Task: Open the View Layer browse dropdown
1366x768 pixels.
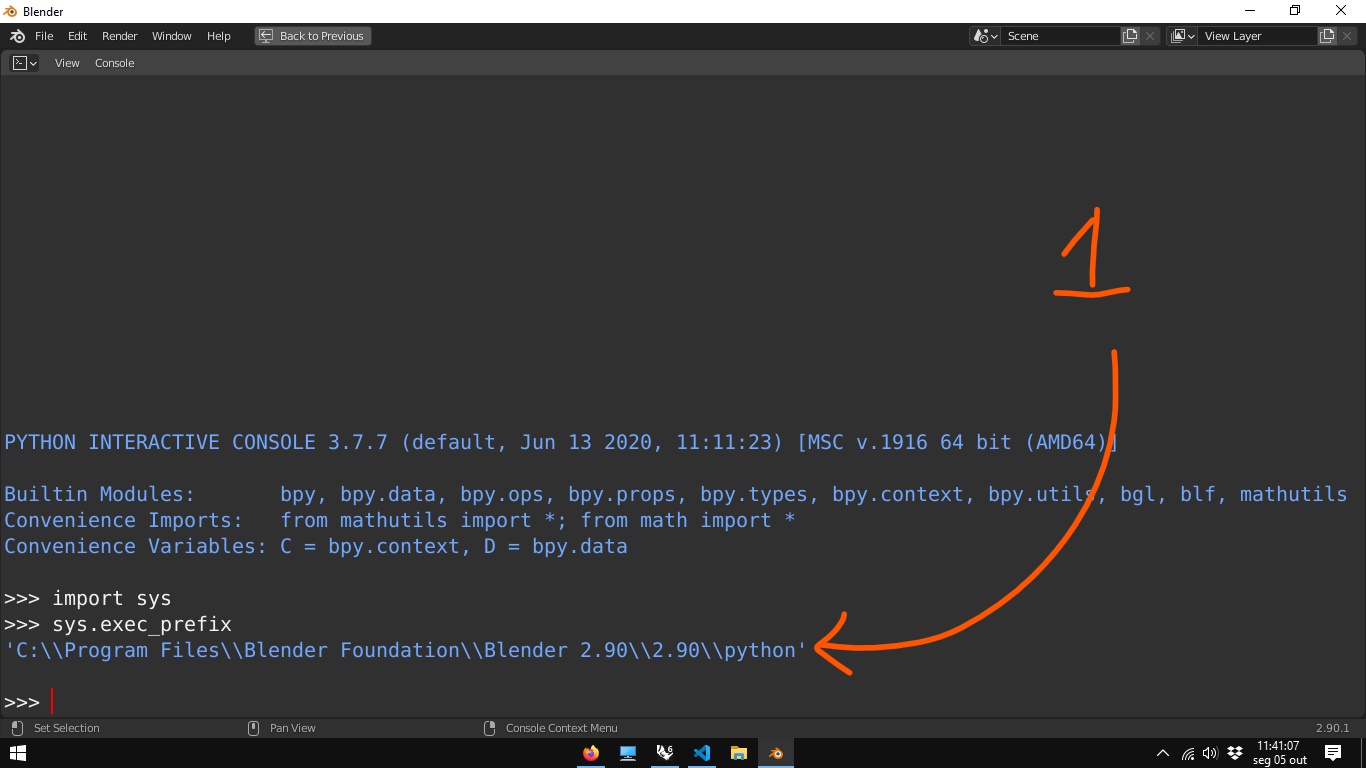Action: [1182, 36]
